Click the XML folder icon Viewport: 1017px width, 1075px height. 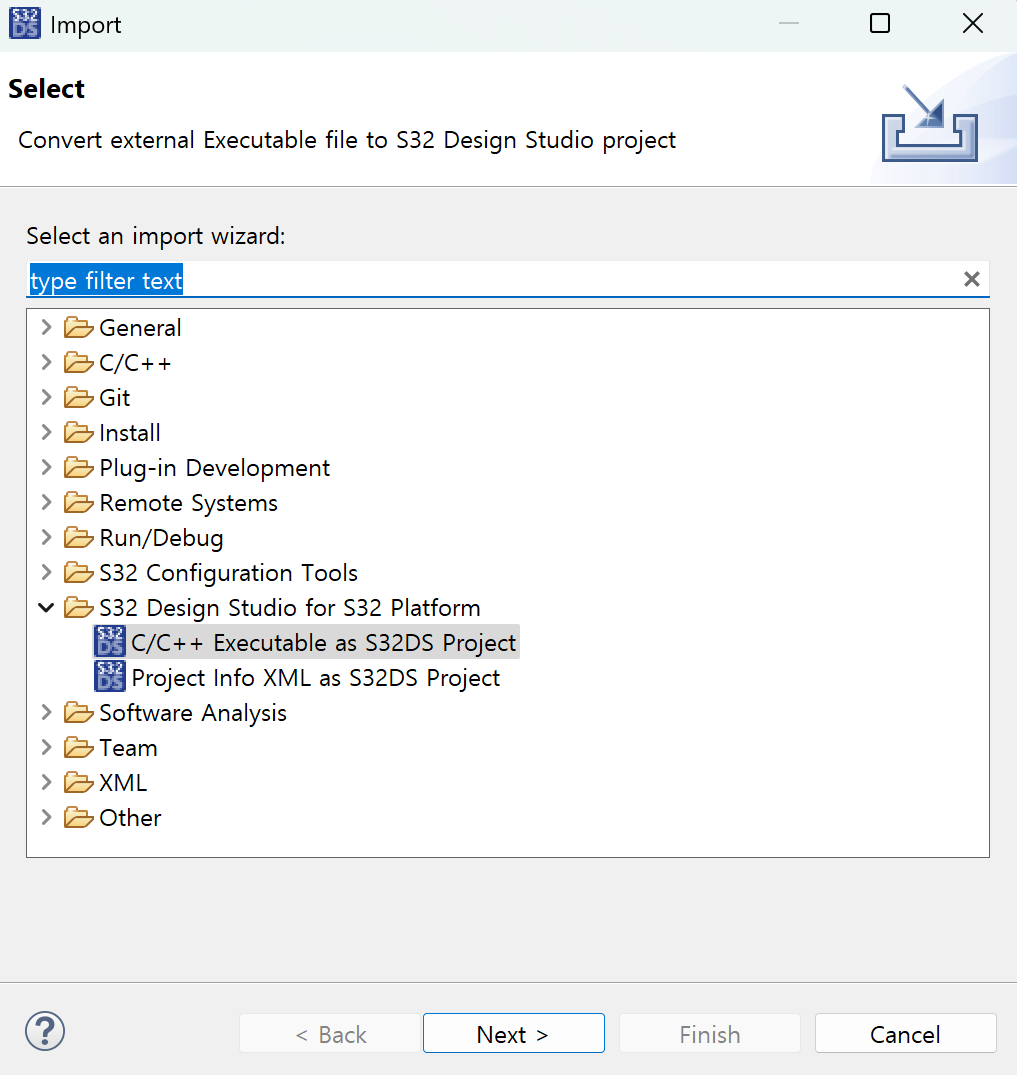79,782
